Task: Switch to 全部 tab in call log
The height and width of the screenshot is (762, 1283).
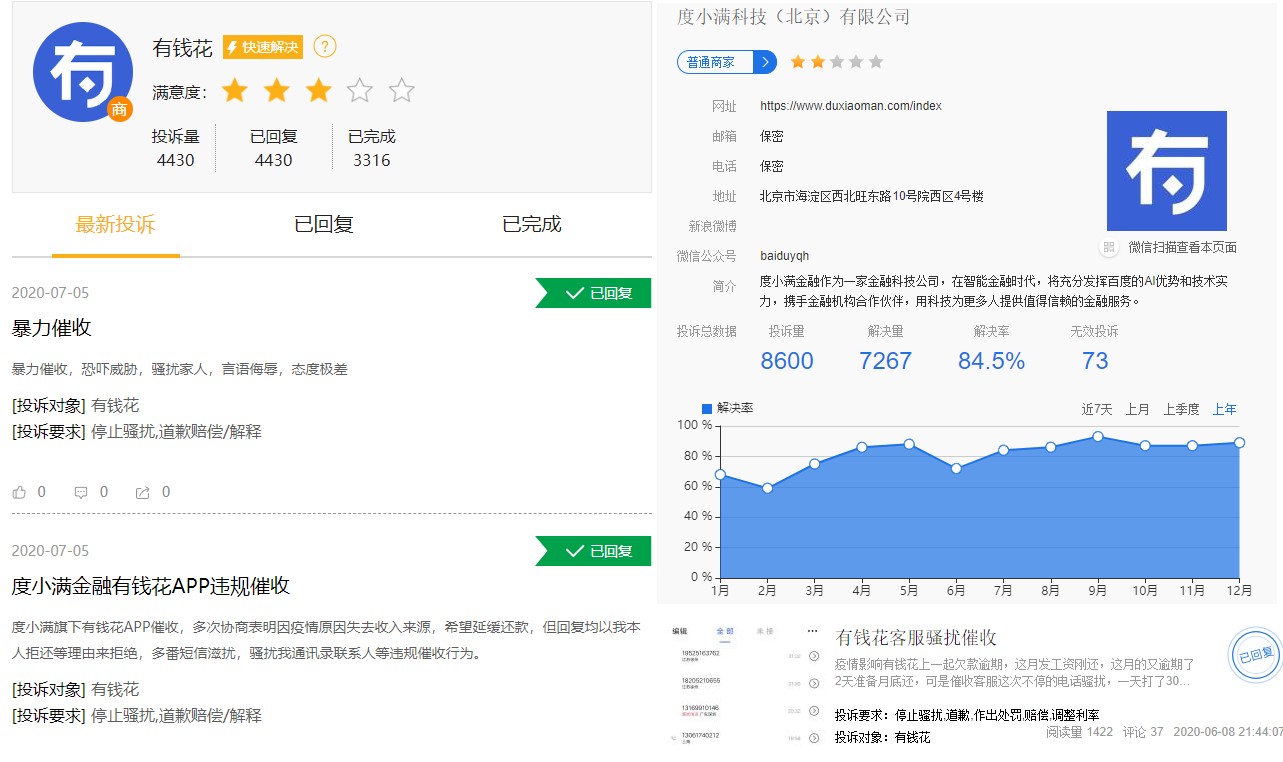Action: (x=725, y=632)
